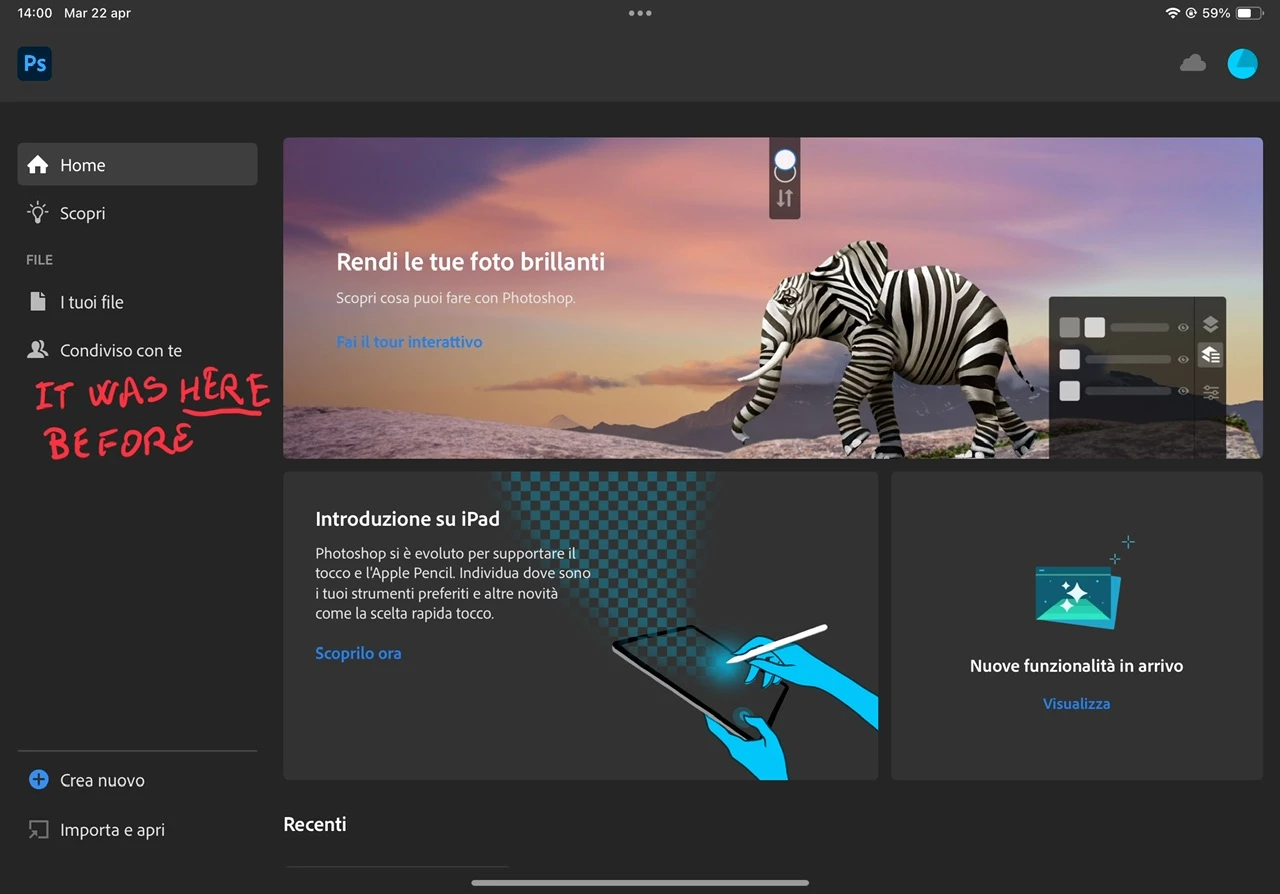
Task: Click the Photoshop Ps logo icon
Action: pyautogui.click(x=35, y=64)
